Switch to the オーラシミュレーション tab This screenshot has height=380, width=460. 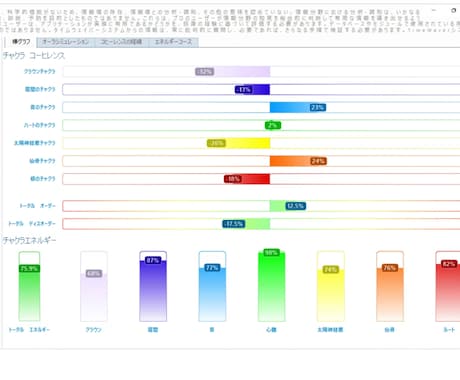[x=65, y=42]
